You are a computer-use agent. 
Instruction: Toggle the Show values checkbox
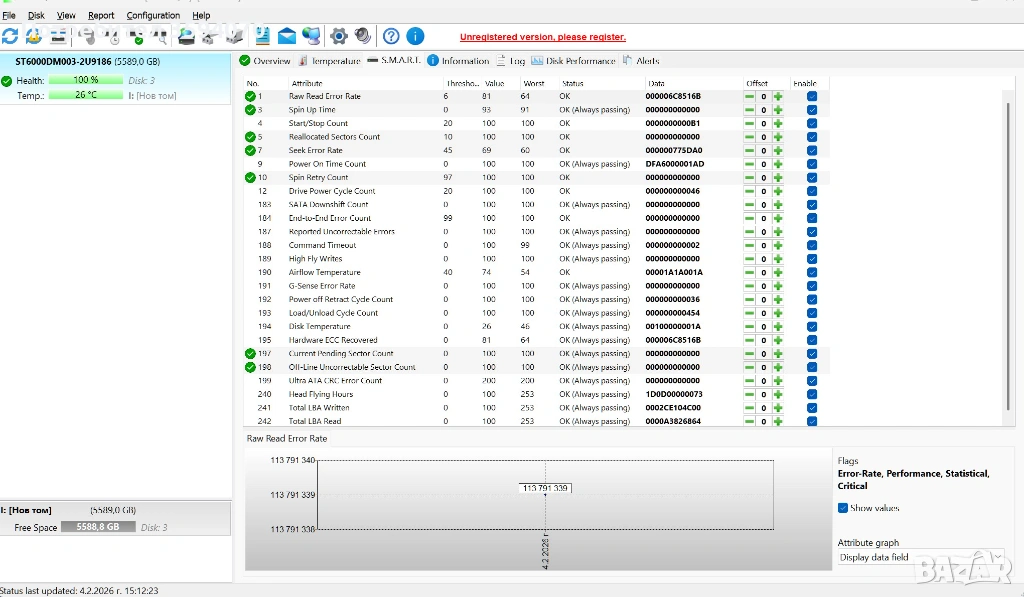click(843, 508)
